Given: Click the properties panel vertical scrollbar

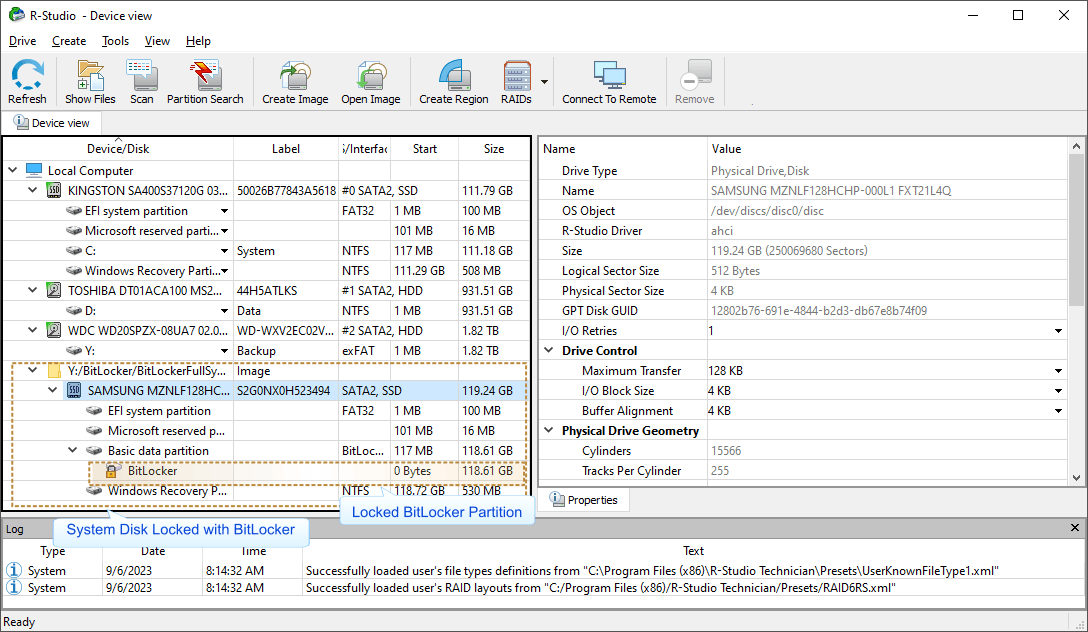Looking at the screenshot, I should point(1076,229).
